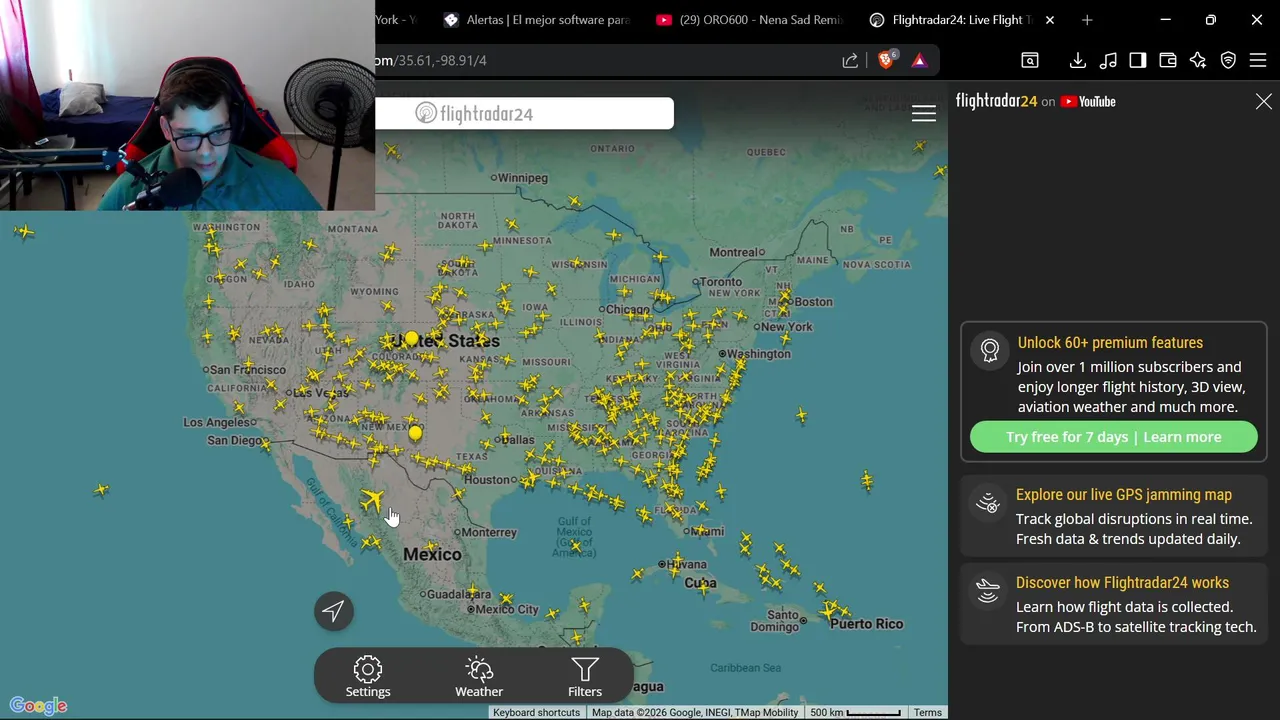Viewport: 1280px width, 720px height.
Task: Open the browser find-in-page search icon
Action: click(x=1030, y=60)
